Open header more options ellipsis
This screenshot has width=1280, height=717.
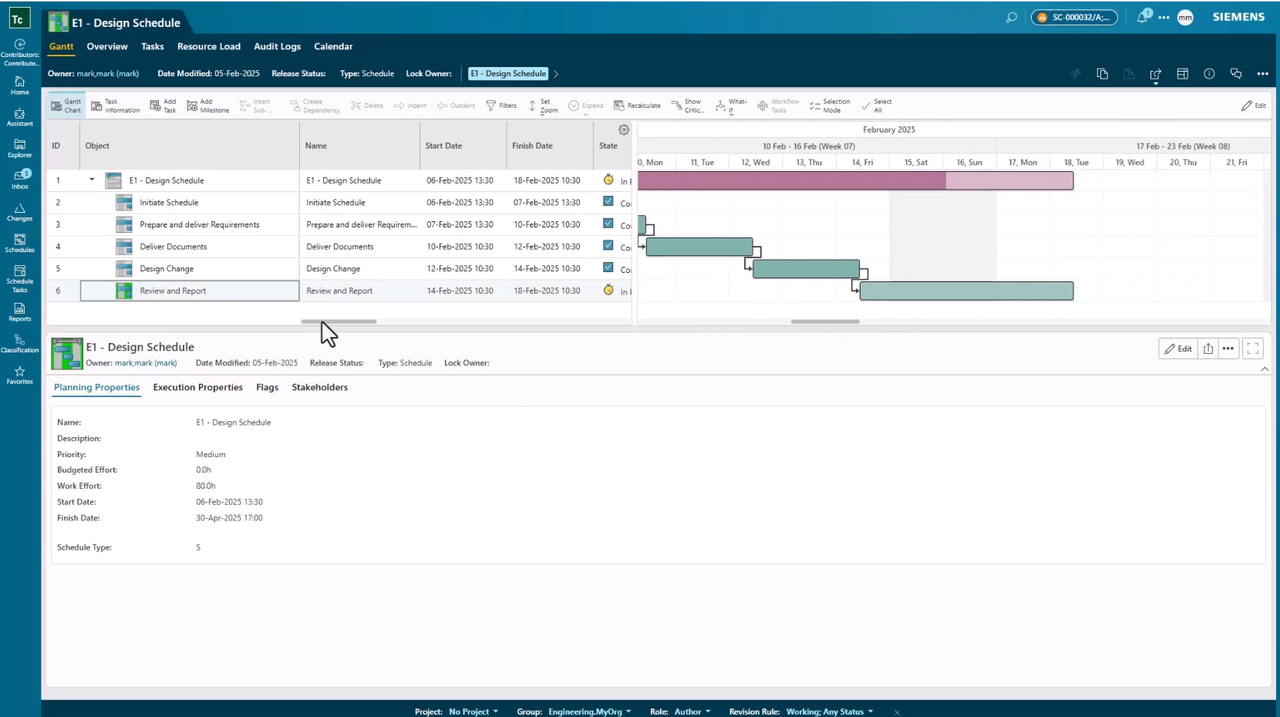[1263, 74]
